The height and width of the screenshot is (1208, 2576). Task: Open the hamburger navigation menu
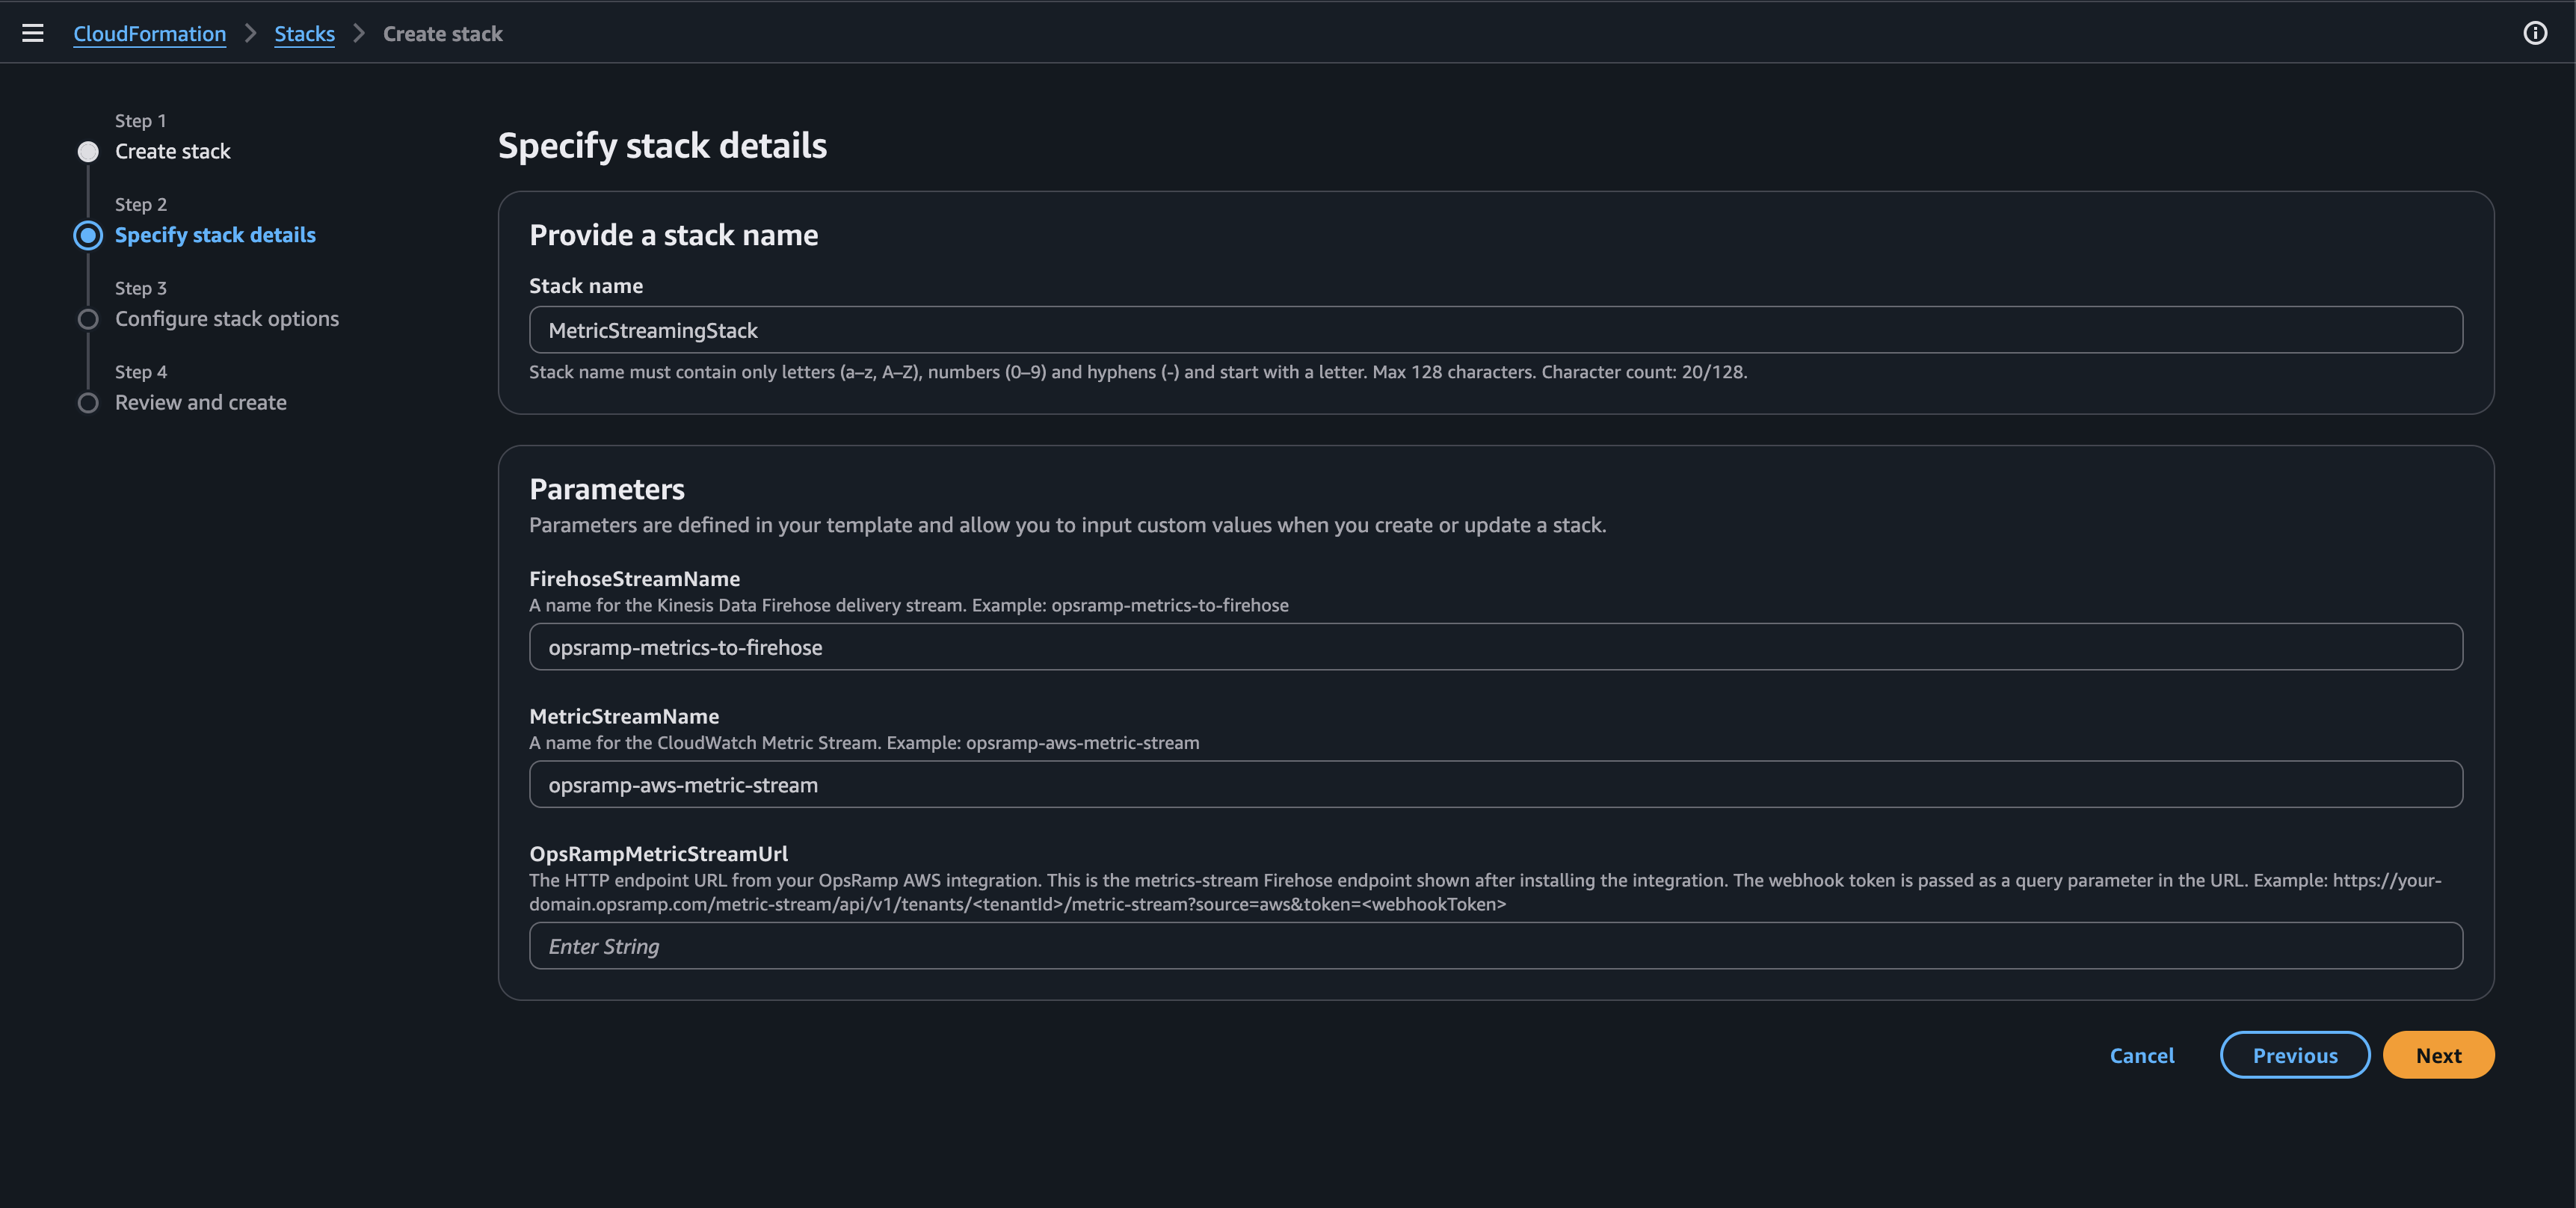click(x=33, y=33)
